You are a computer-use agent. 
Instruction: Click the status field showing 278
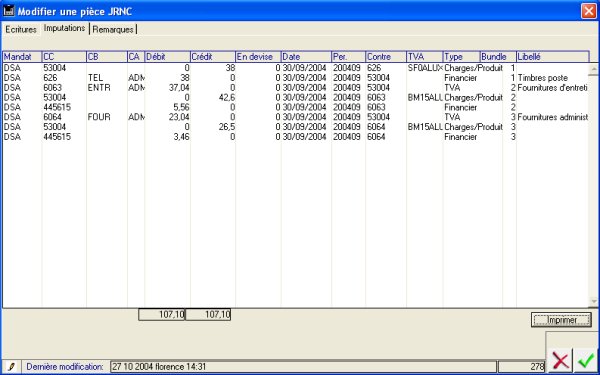(x=522, y=367)
